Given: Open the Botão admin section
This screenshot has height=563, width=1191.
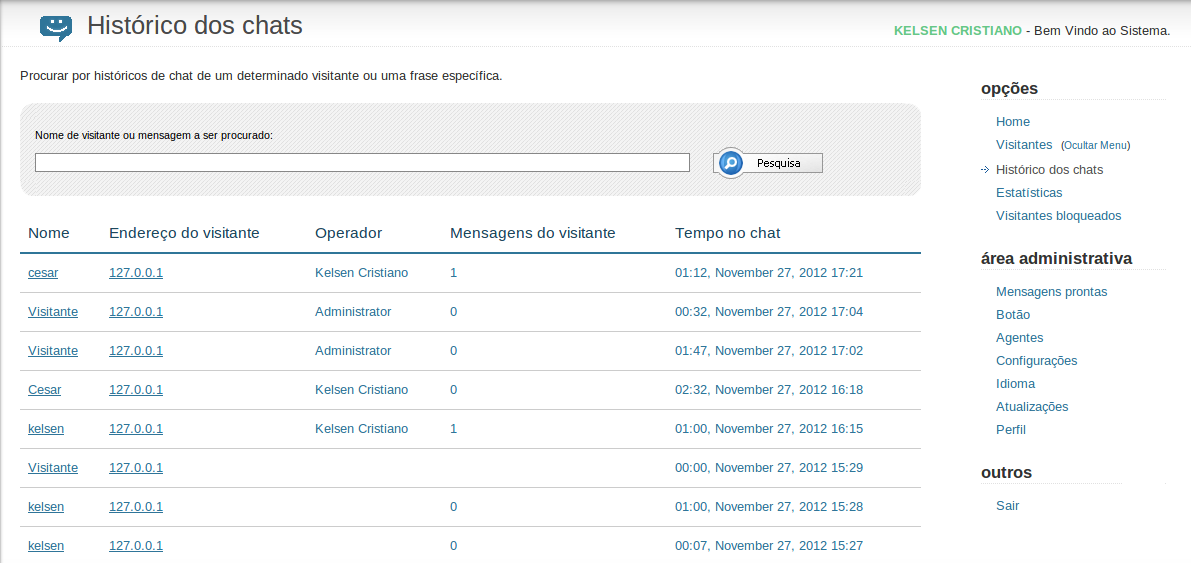Looking at the screenshot, I should [x=1013, y=315].
